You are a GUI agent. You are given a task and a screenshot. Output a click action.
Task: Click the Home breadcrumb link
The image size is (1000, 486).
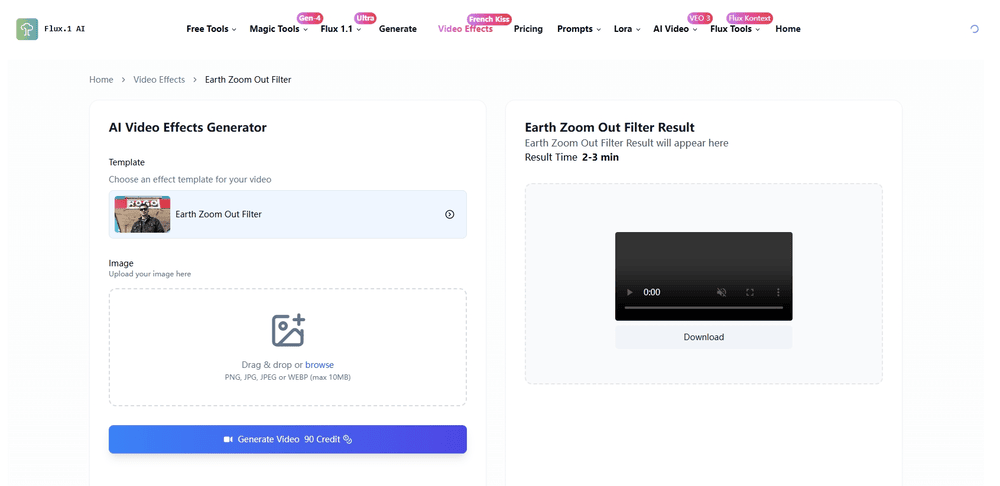coord(101,79)
